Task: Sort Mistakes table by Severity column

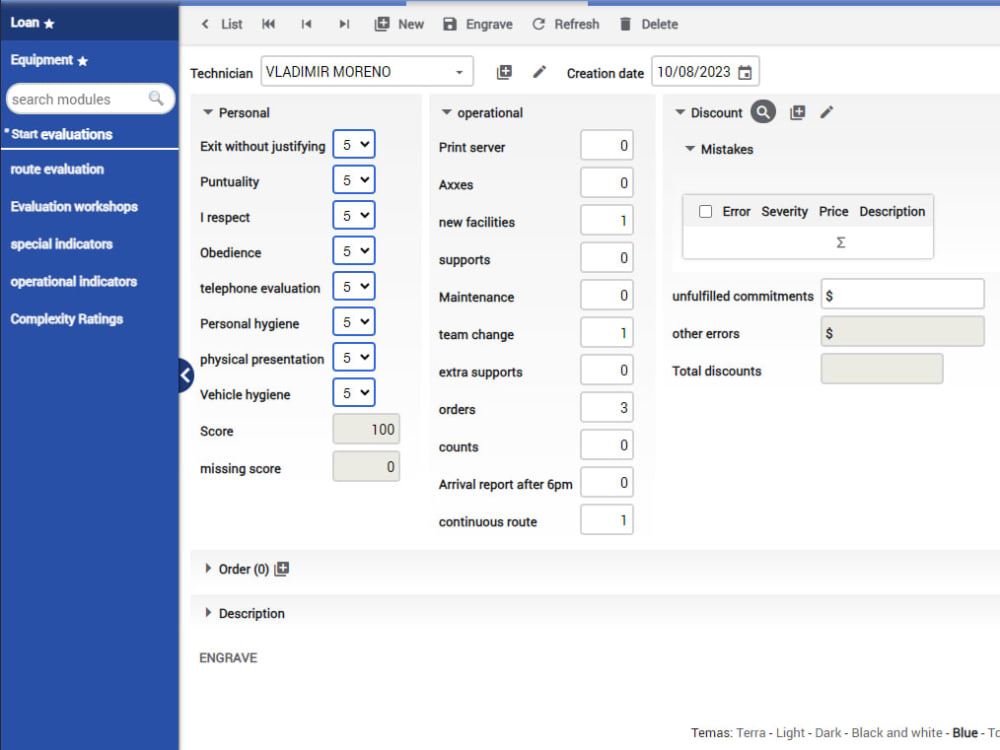Action: (x=784, y=211)
